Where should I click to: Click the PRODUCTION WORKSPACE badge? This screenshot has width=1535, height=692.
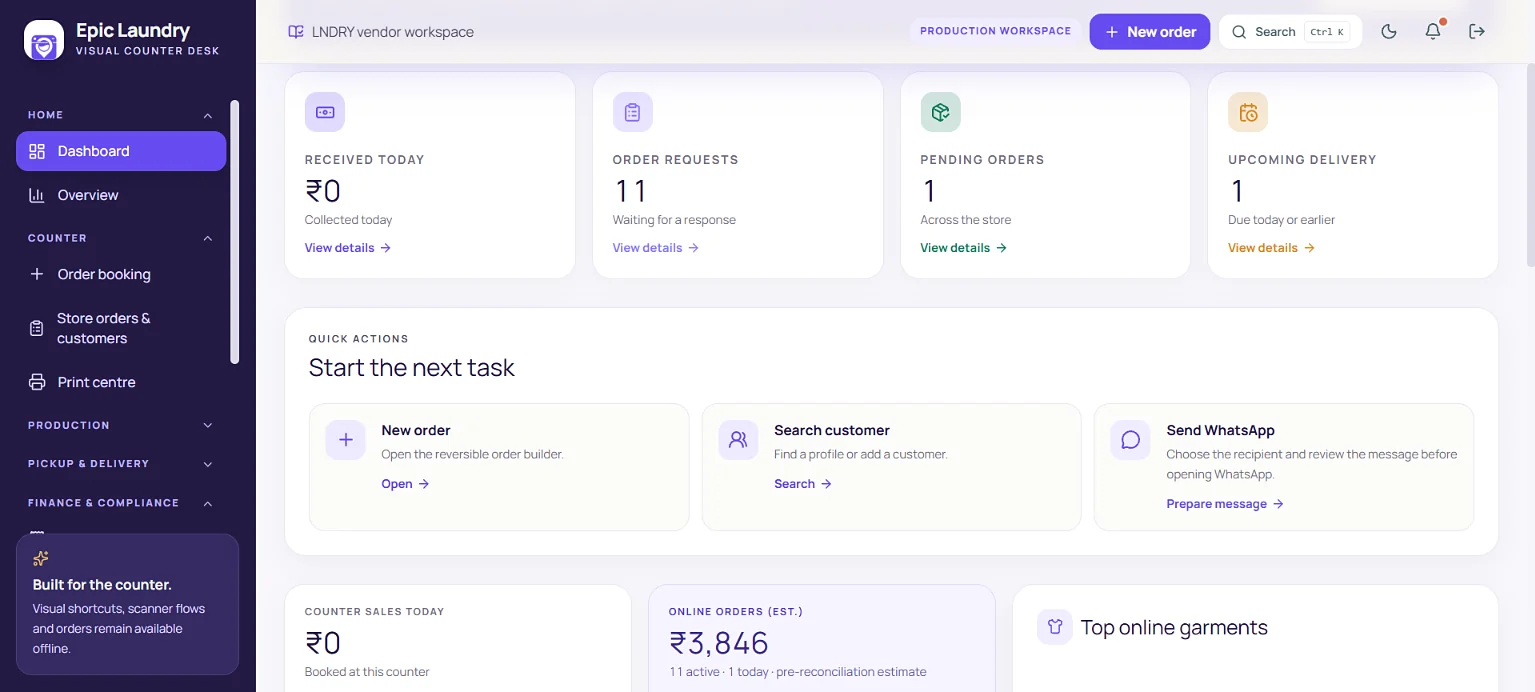(x=995, y=31)
